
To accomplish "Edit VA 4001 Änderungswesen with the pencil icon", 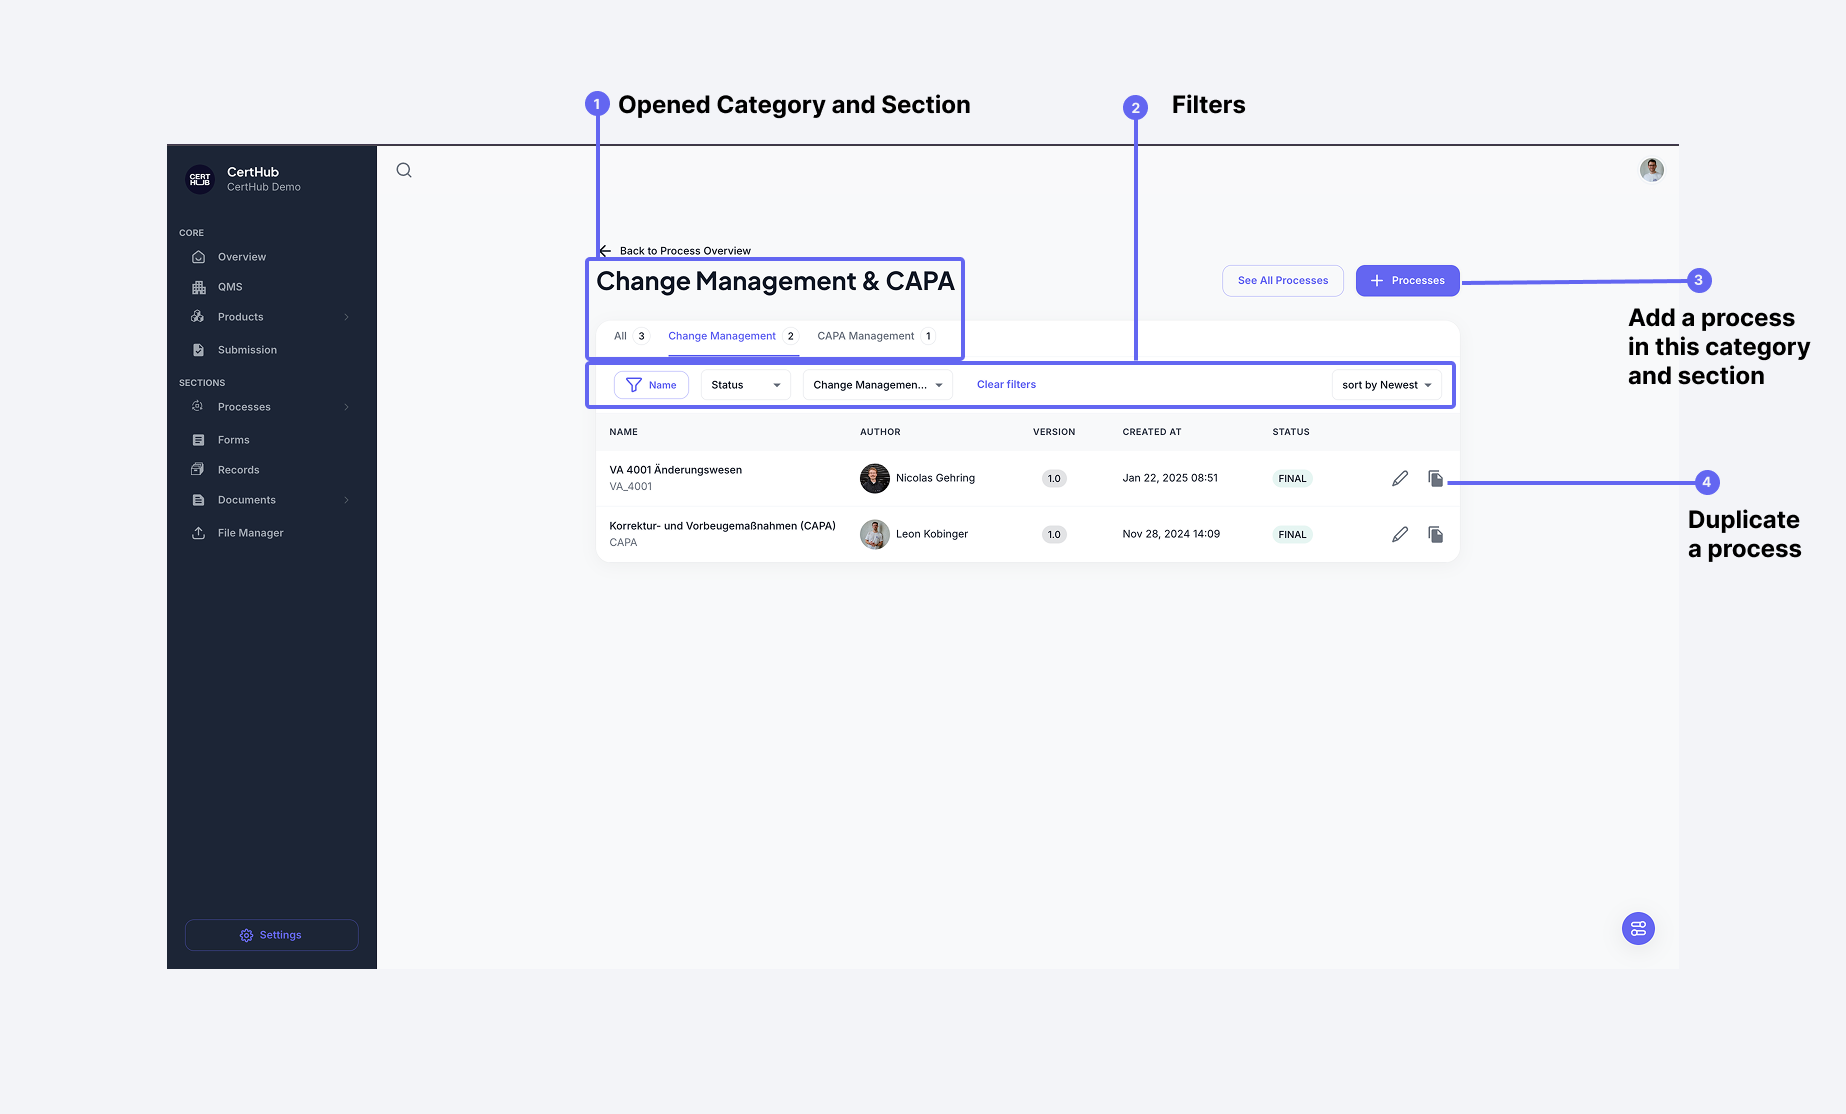I will (1399, 478).
